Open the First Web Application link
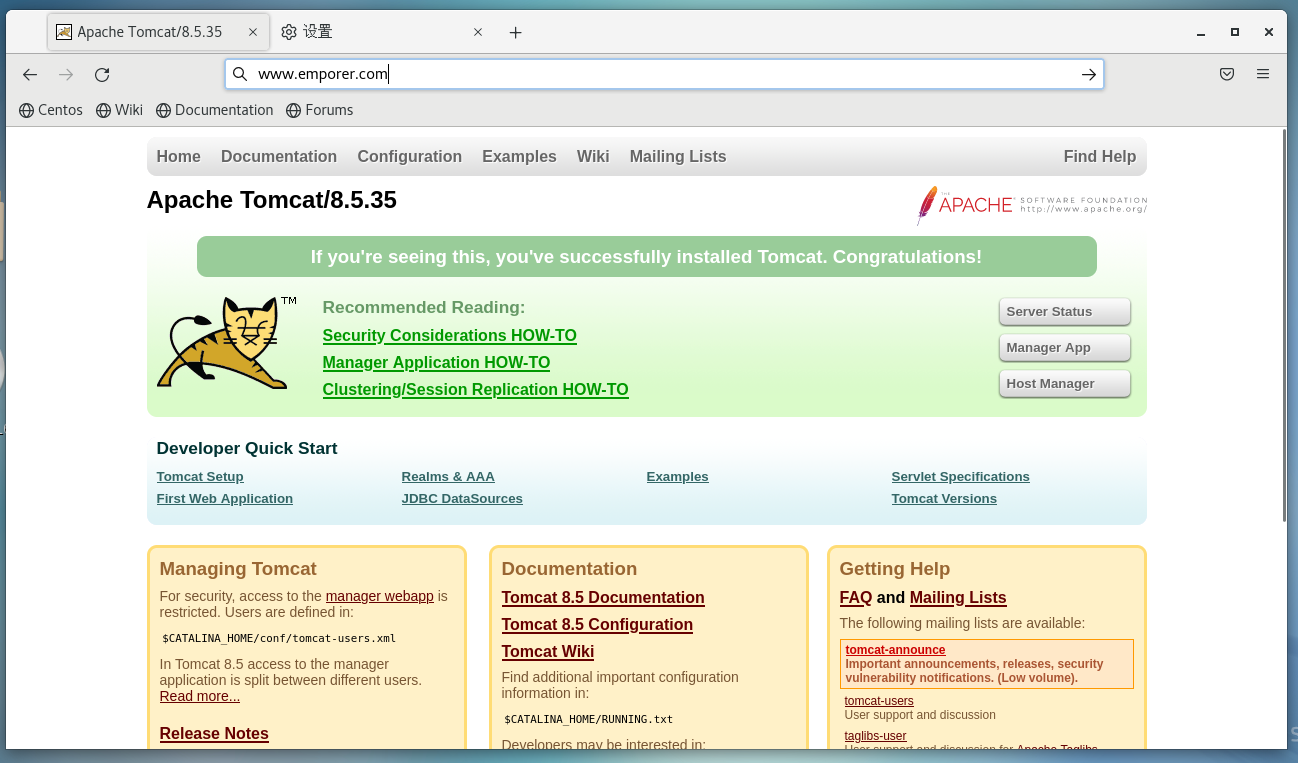This screenshot has height=763, width=1298. [x=225, y=499]
